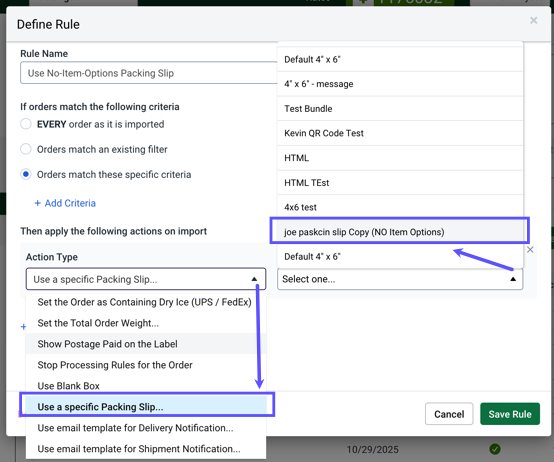Close the Define Rule dialog

click(x=534, y=20)
